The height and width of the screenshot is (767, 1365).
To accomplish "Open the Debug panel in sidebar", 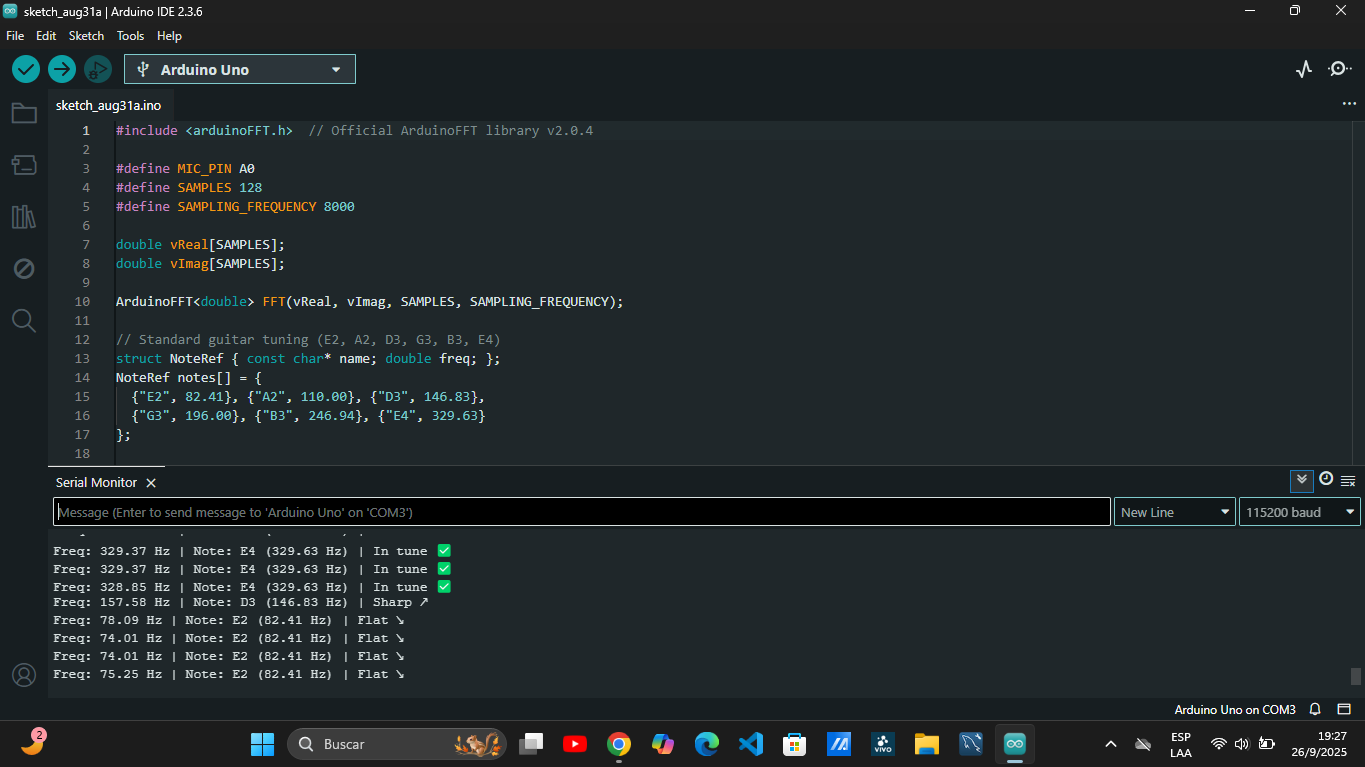I will point(24,269).
